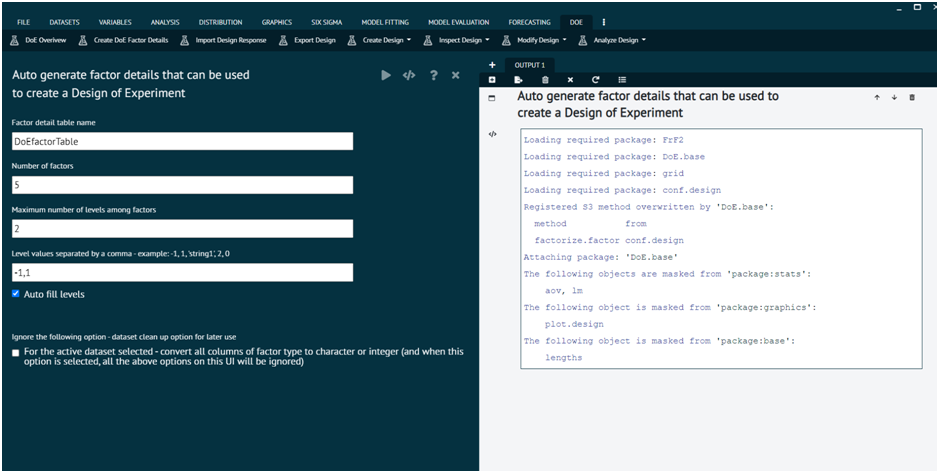Screen dimensions: 939x473
Task: Open the FORECASTING menu
Action: (x=529, y=22)
